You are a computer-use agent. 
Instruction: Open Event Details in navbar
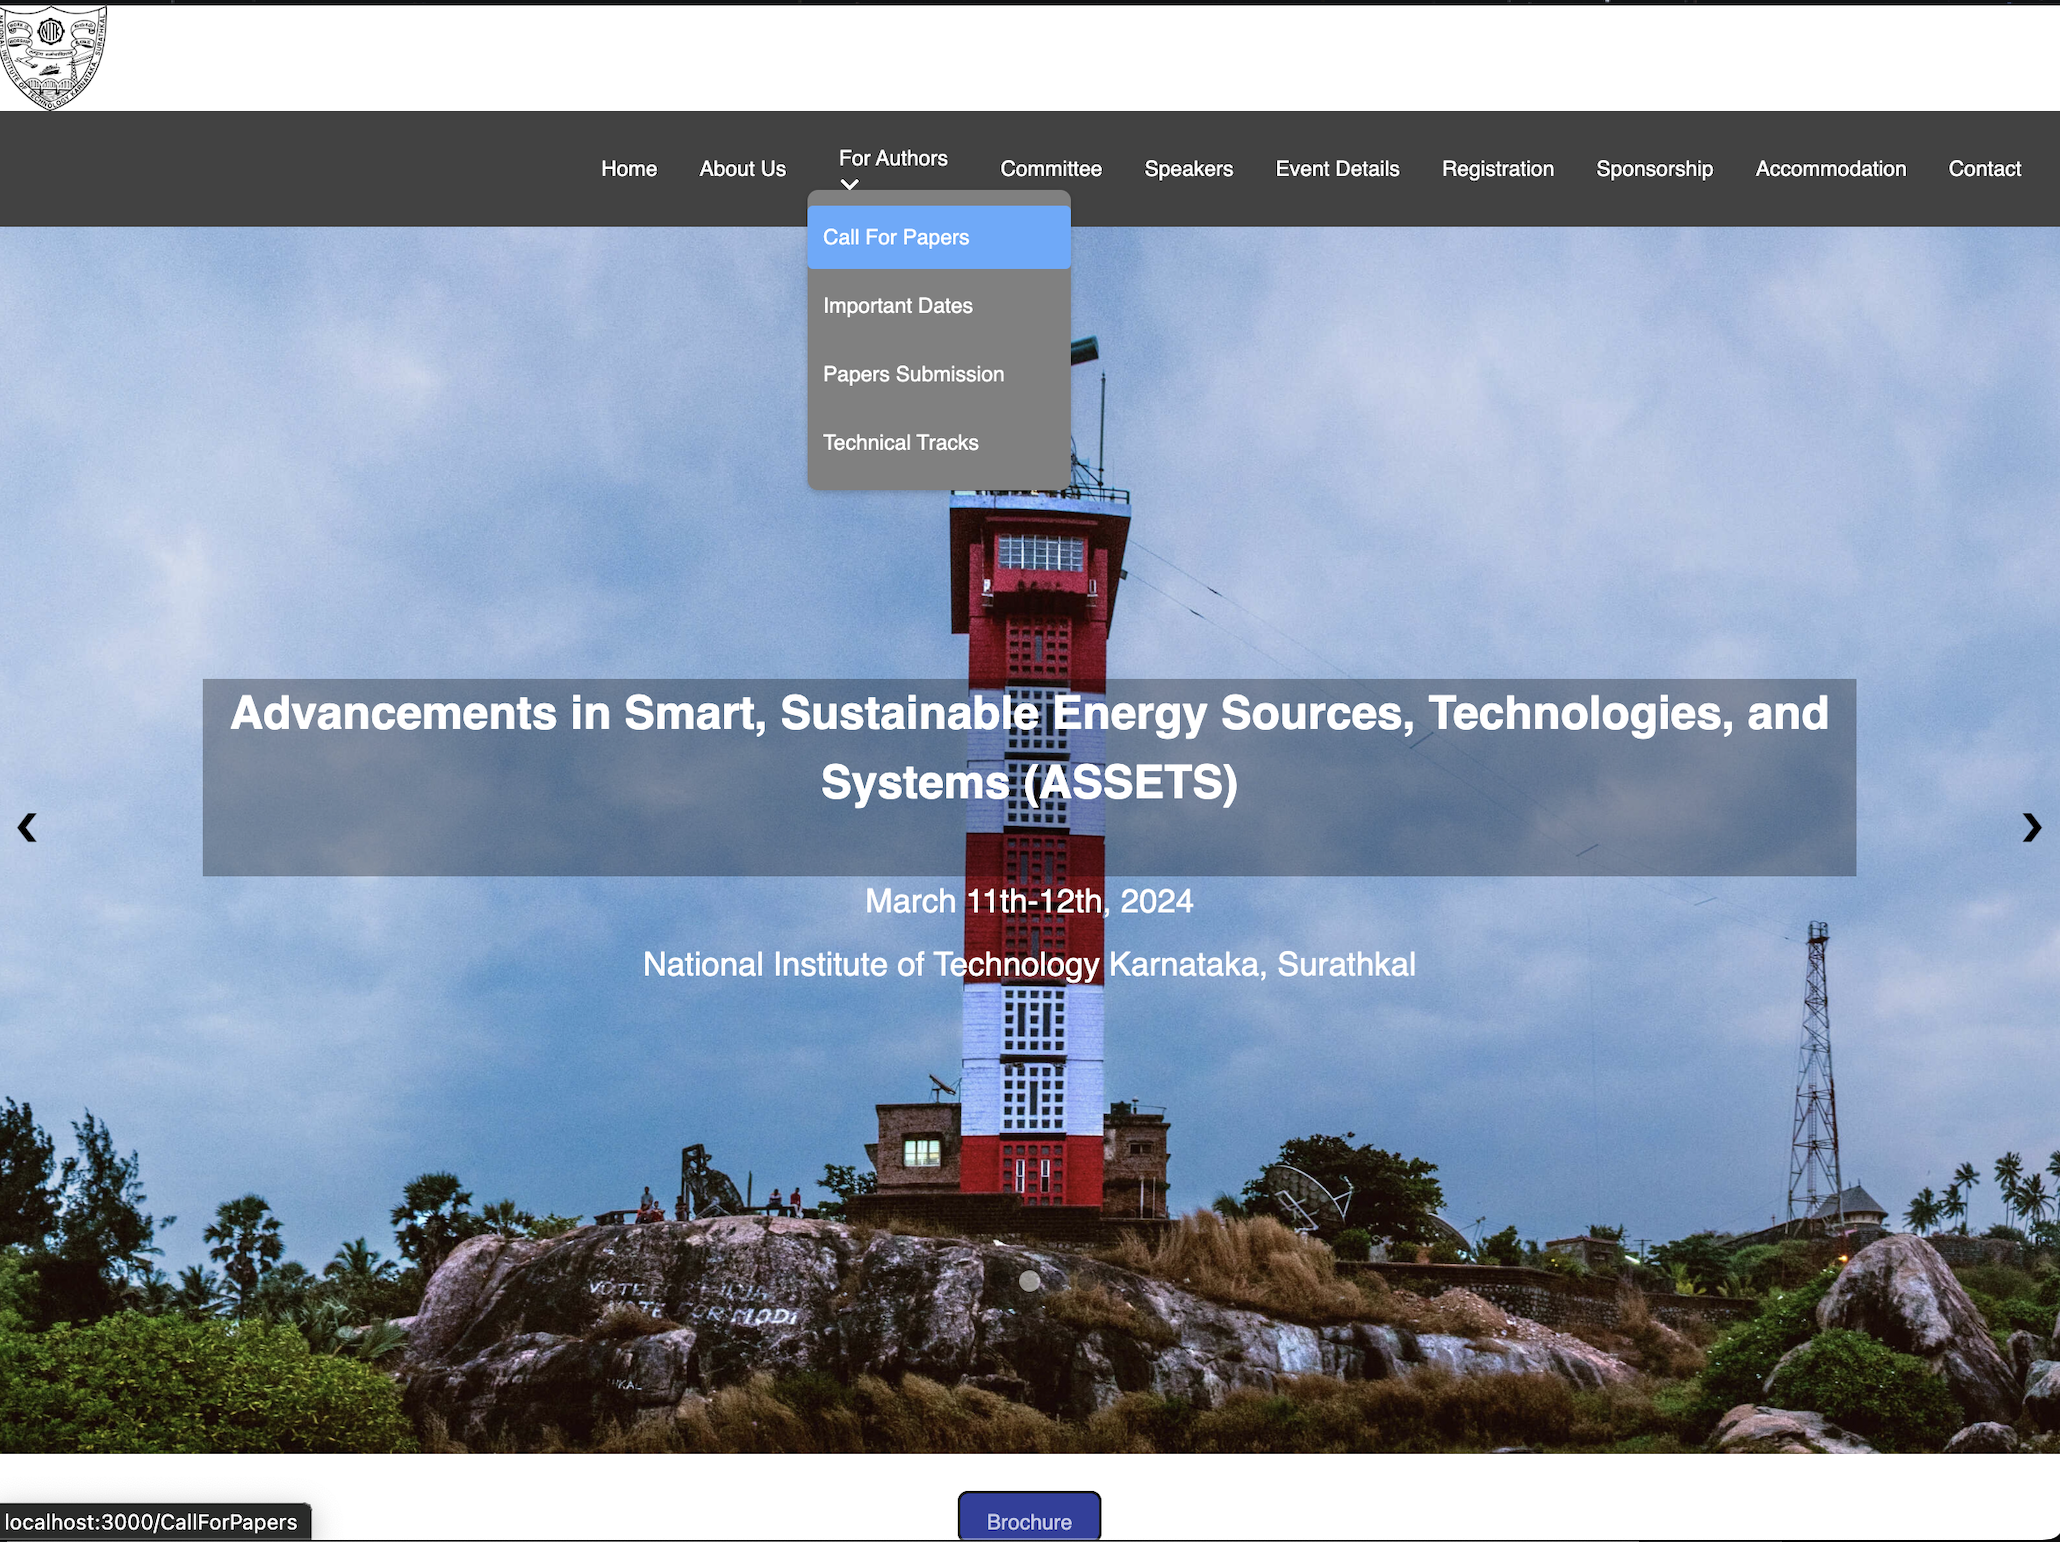pyautogui.click(x=1336, y=169)
